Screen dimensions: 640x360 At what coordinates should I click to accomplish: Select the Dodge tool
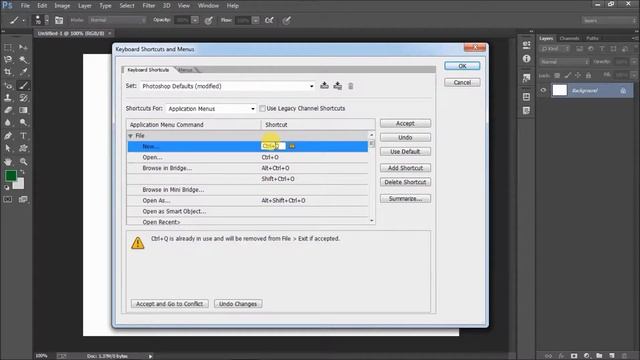pyautogui.click(x=23, y=122)
